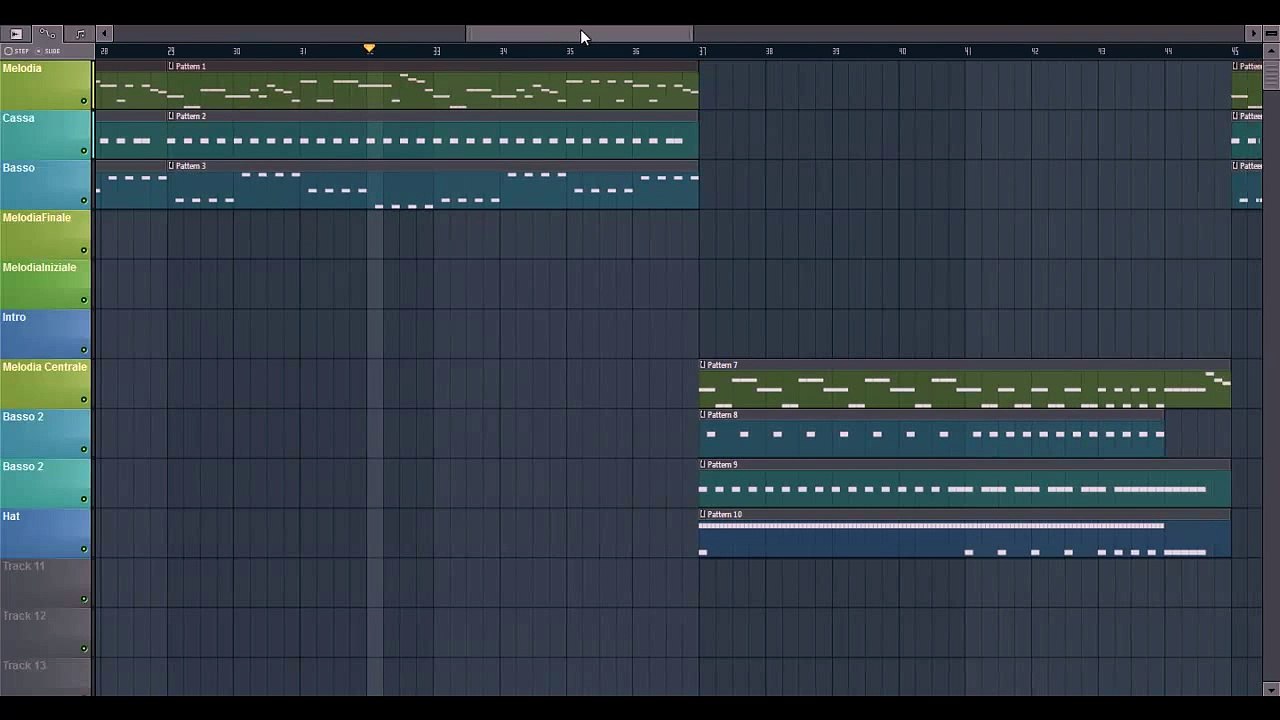Select the MelodiaIniziale track header
Screen dimensions: 1280x720
pos(46,283)
